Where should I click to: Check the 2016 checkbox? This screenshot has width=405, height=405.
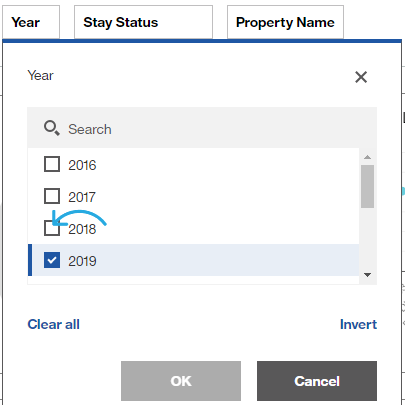pos(52,164)
